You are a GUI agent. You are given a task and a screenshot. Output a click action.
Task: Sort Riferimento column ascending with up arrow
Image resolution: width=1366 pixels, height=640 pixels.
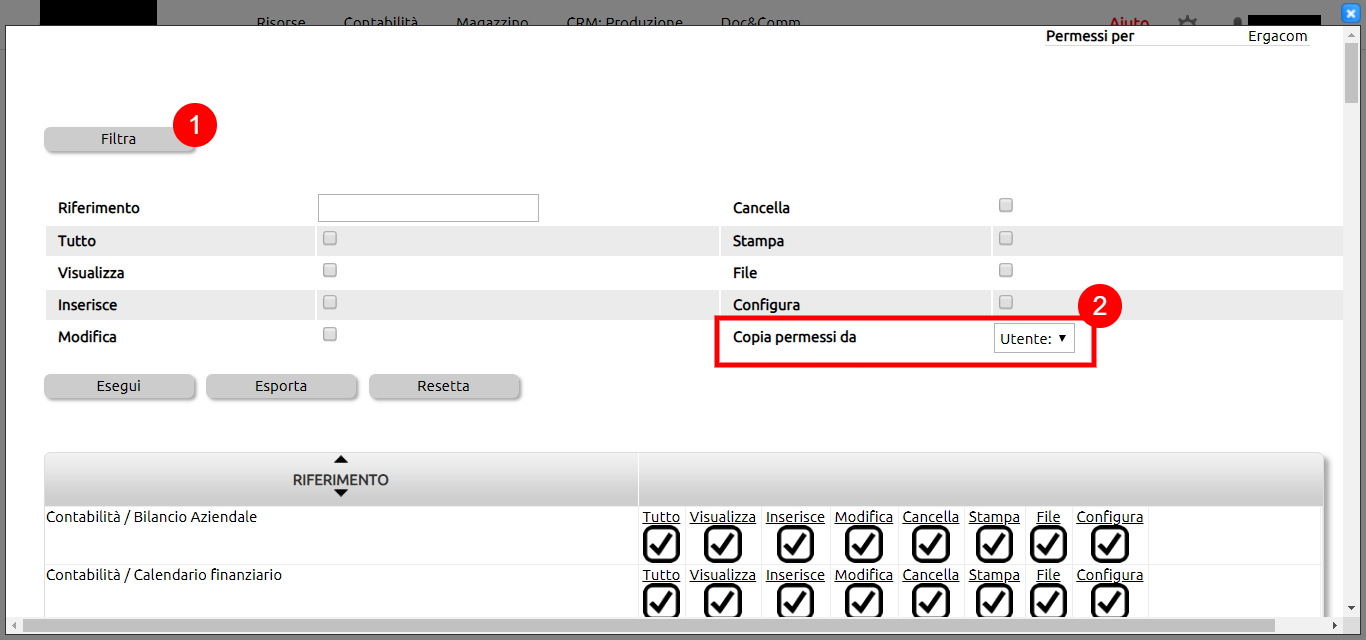341,459
